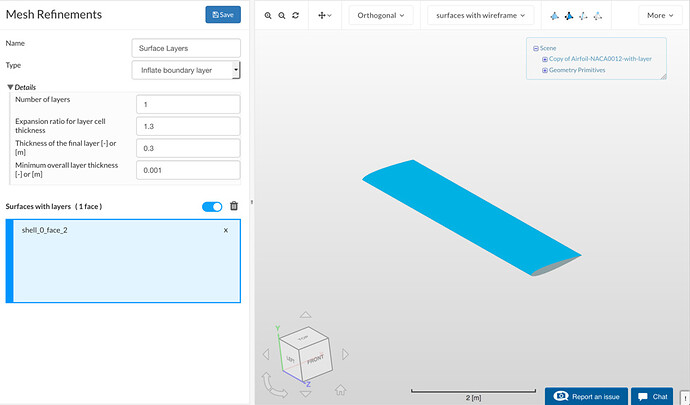Click the TOP face of orientation cube

pos(304,338)
